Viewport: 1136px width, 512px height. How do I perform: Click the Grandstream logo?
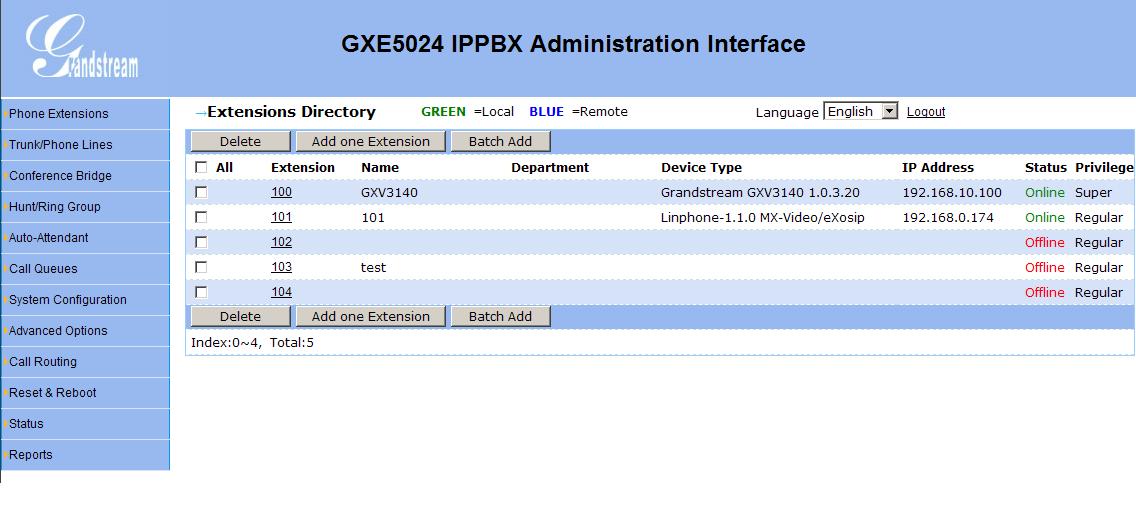(x=83, y=47)
